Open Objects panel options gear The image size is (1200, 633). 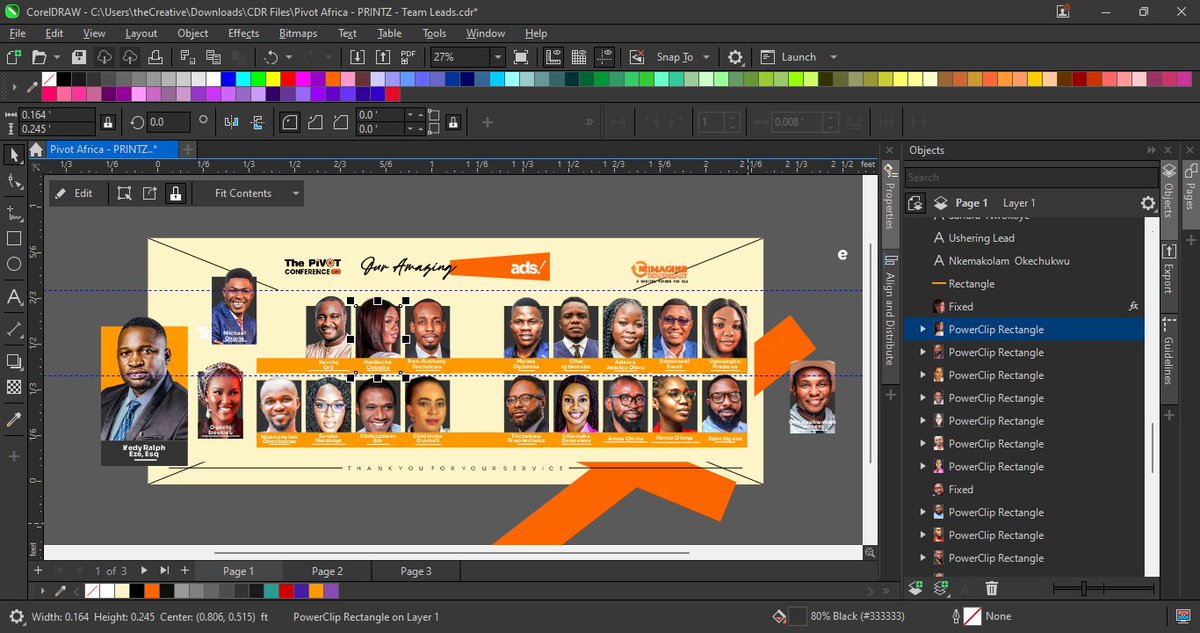tap(1148, 203)
